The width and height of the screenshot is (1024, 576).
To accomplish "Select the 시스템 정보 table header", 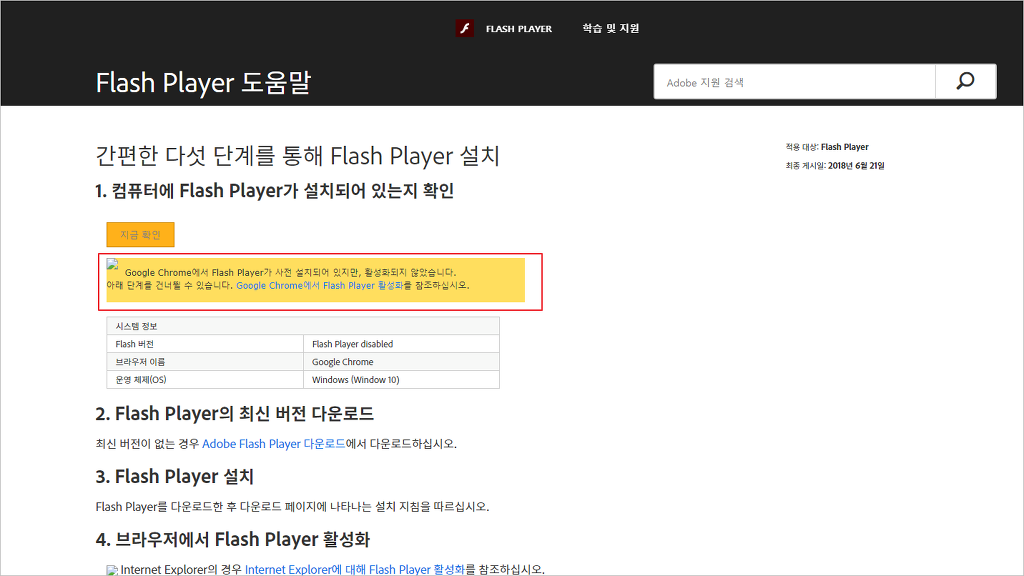I will point(303,326).
